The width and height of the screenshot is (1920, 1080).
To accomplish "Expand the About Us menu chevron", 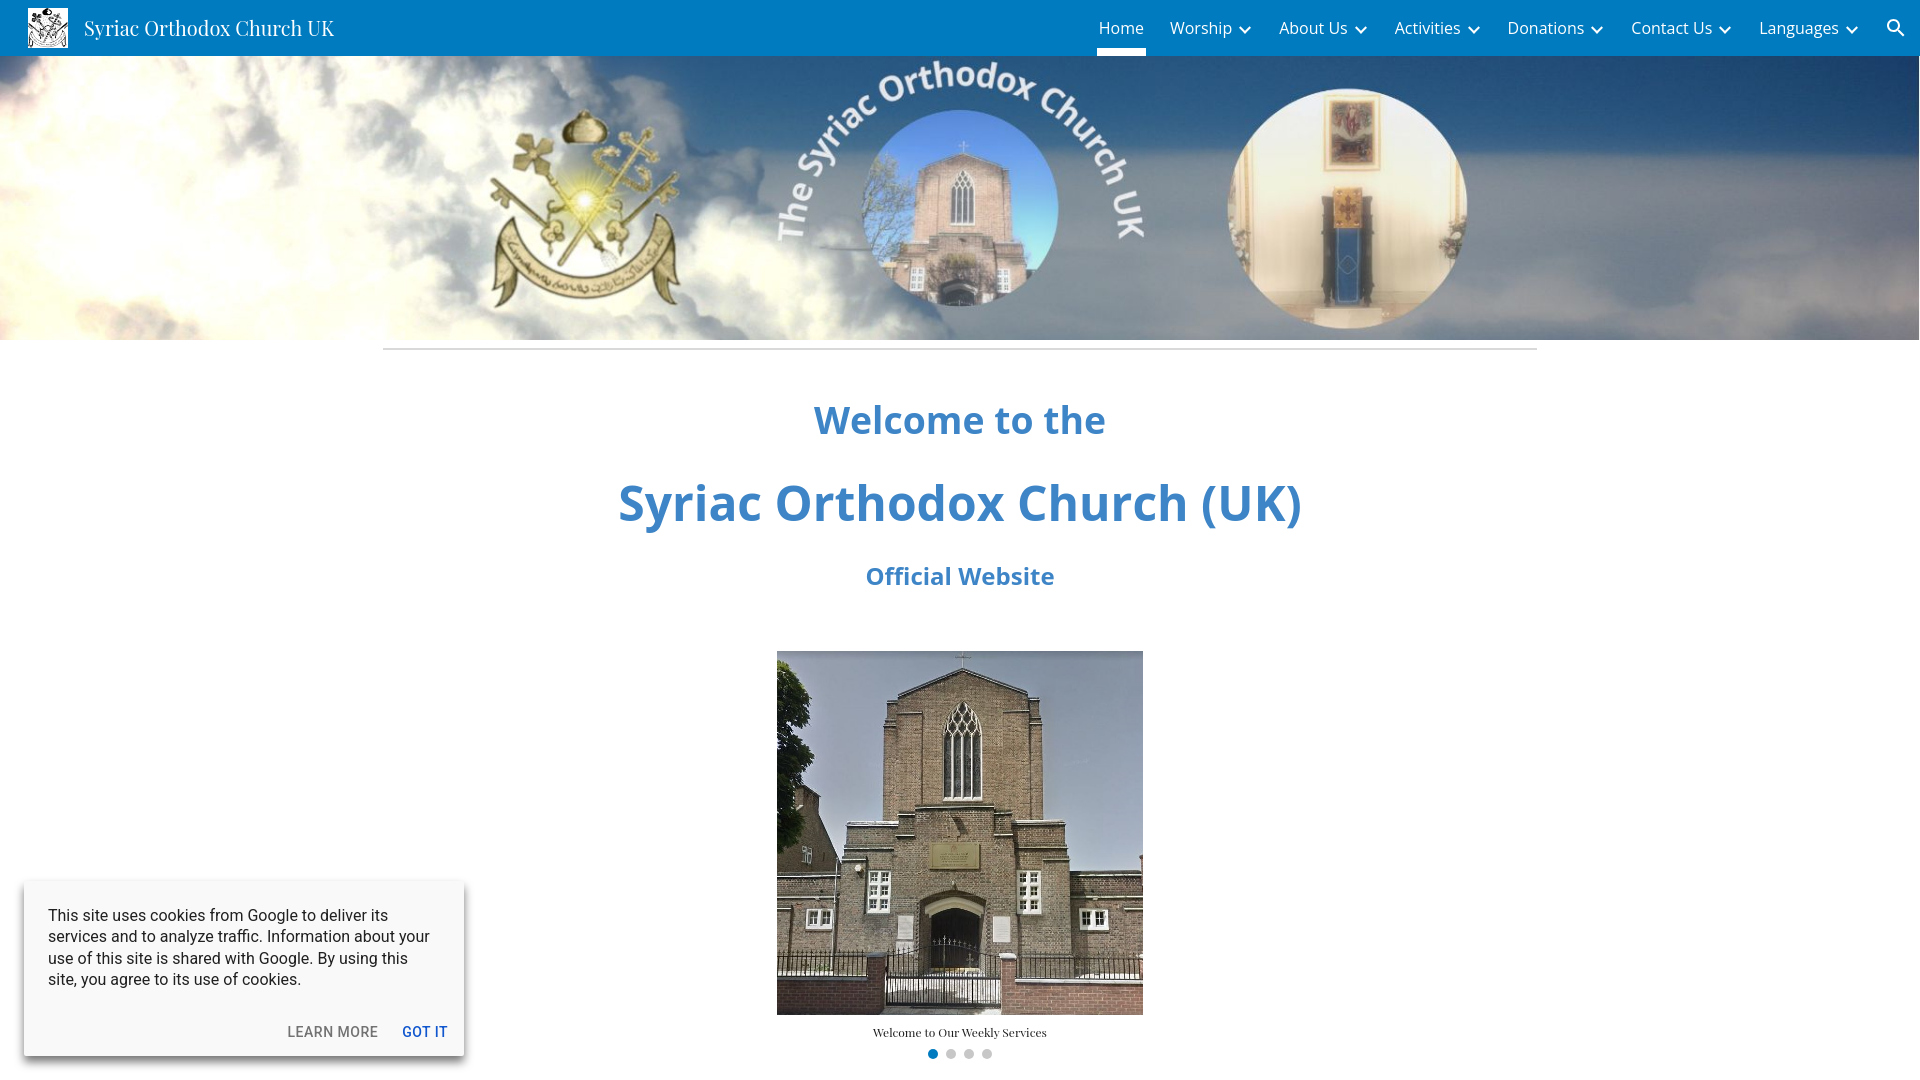I will click(1361, 29).
